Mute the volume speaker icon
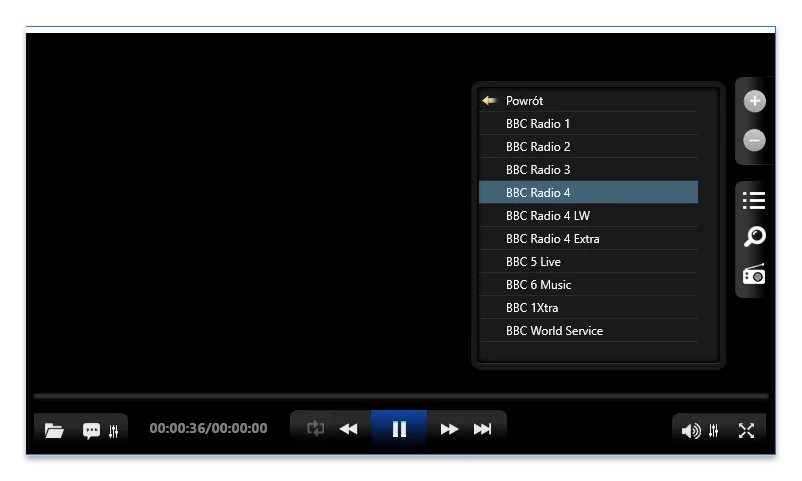This screenshot has height=481, width=802. (691, 431)
